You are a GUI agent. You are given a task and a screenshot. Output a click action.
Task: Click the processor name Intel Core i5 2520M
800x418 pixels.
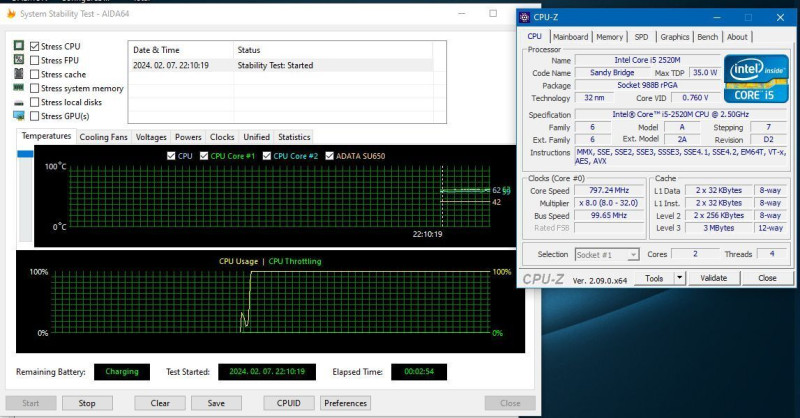pyautogui.click(x=647, y=60)
